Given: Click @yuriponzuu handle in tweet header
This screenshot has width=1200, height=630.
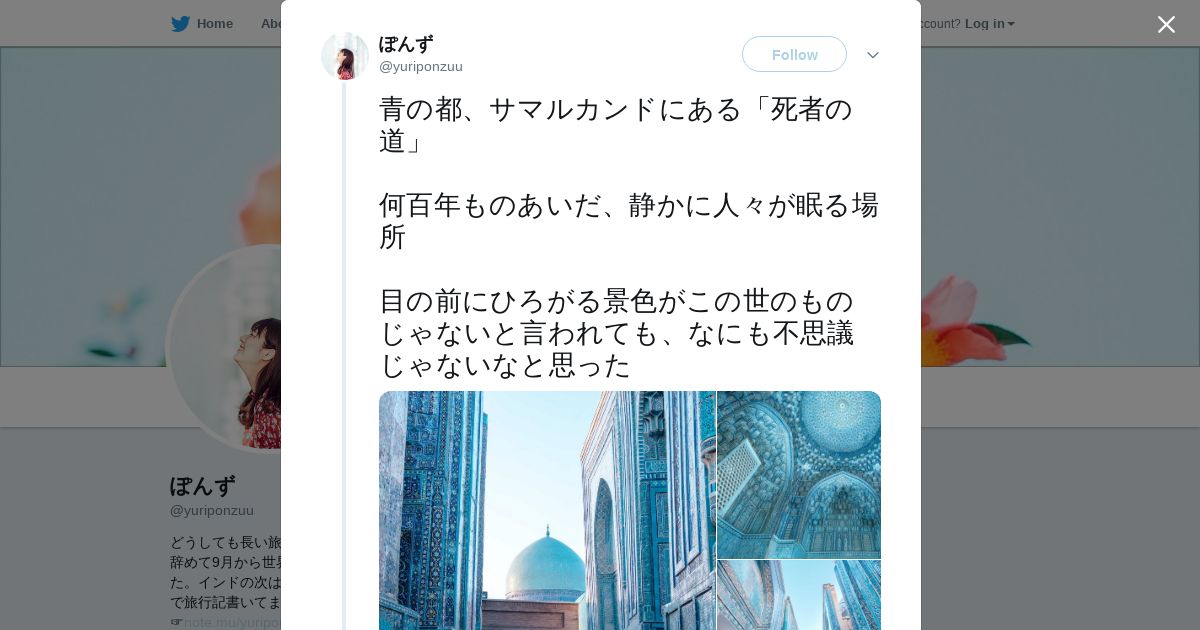Looking at the screenshot, I should [x=421, y=67].
